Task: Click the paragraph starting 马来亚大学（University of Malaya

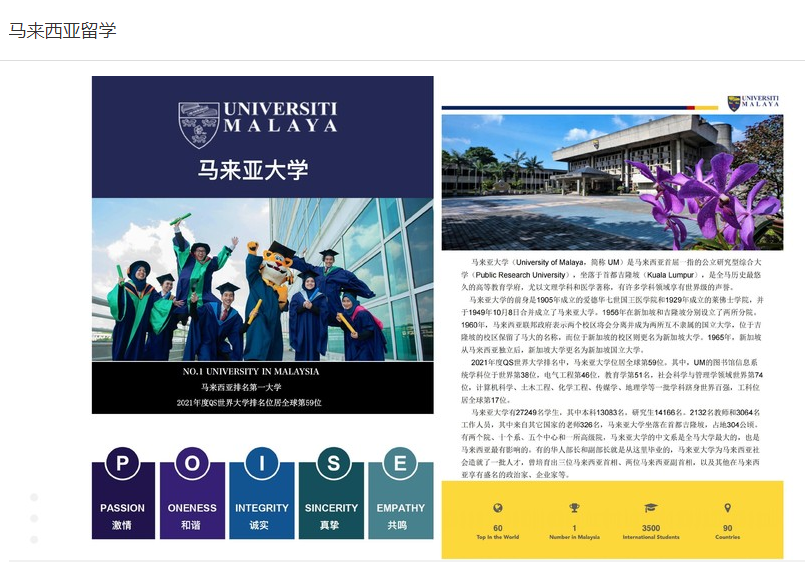Action: pyautogui.click(x=611, y=275)
